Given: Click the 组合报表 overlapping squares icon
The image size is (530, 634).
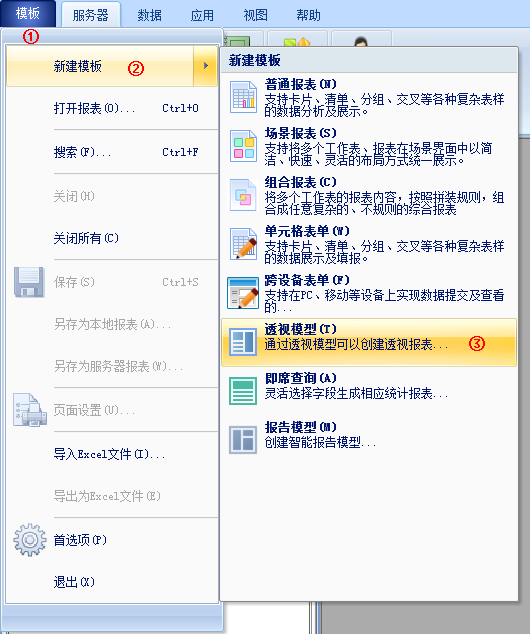Looking at the screenshot, I should pos(243,195).
